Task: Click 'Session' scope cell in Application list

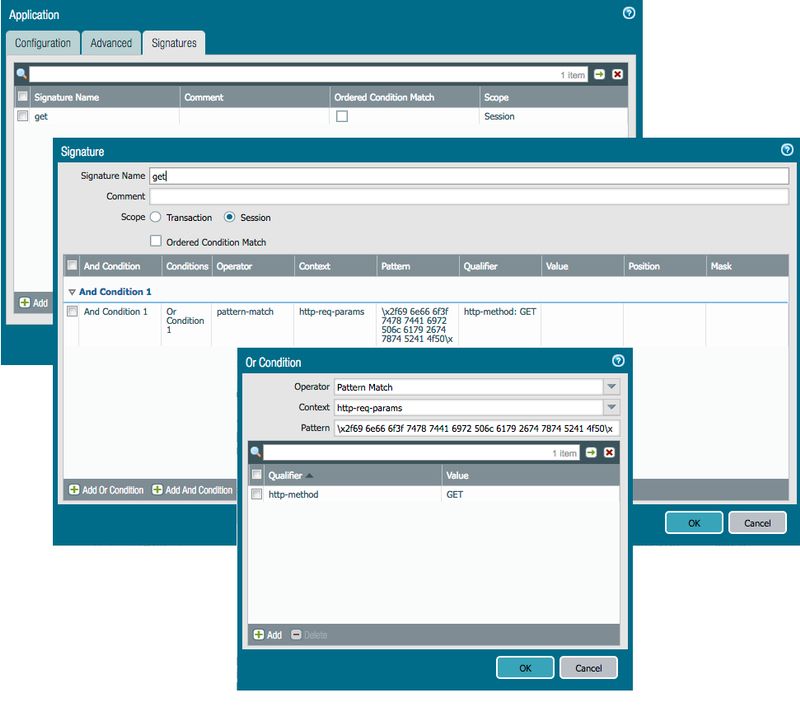Action: [x=499, y=116]
